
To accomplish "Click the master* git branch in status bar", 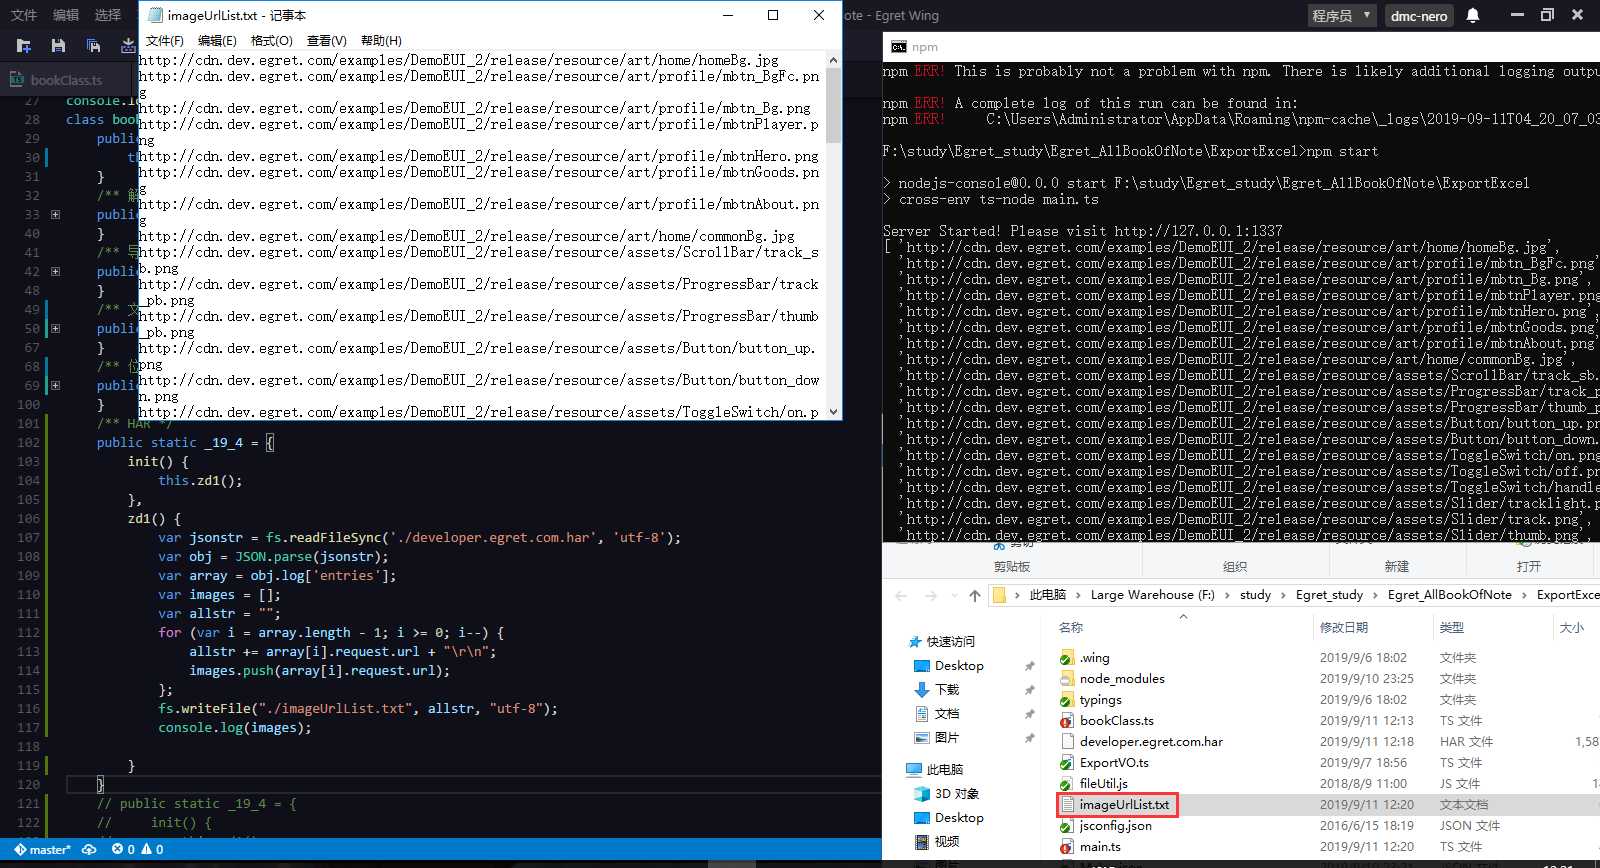I will (42, 850).
